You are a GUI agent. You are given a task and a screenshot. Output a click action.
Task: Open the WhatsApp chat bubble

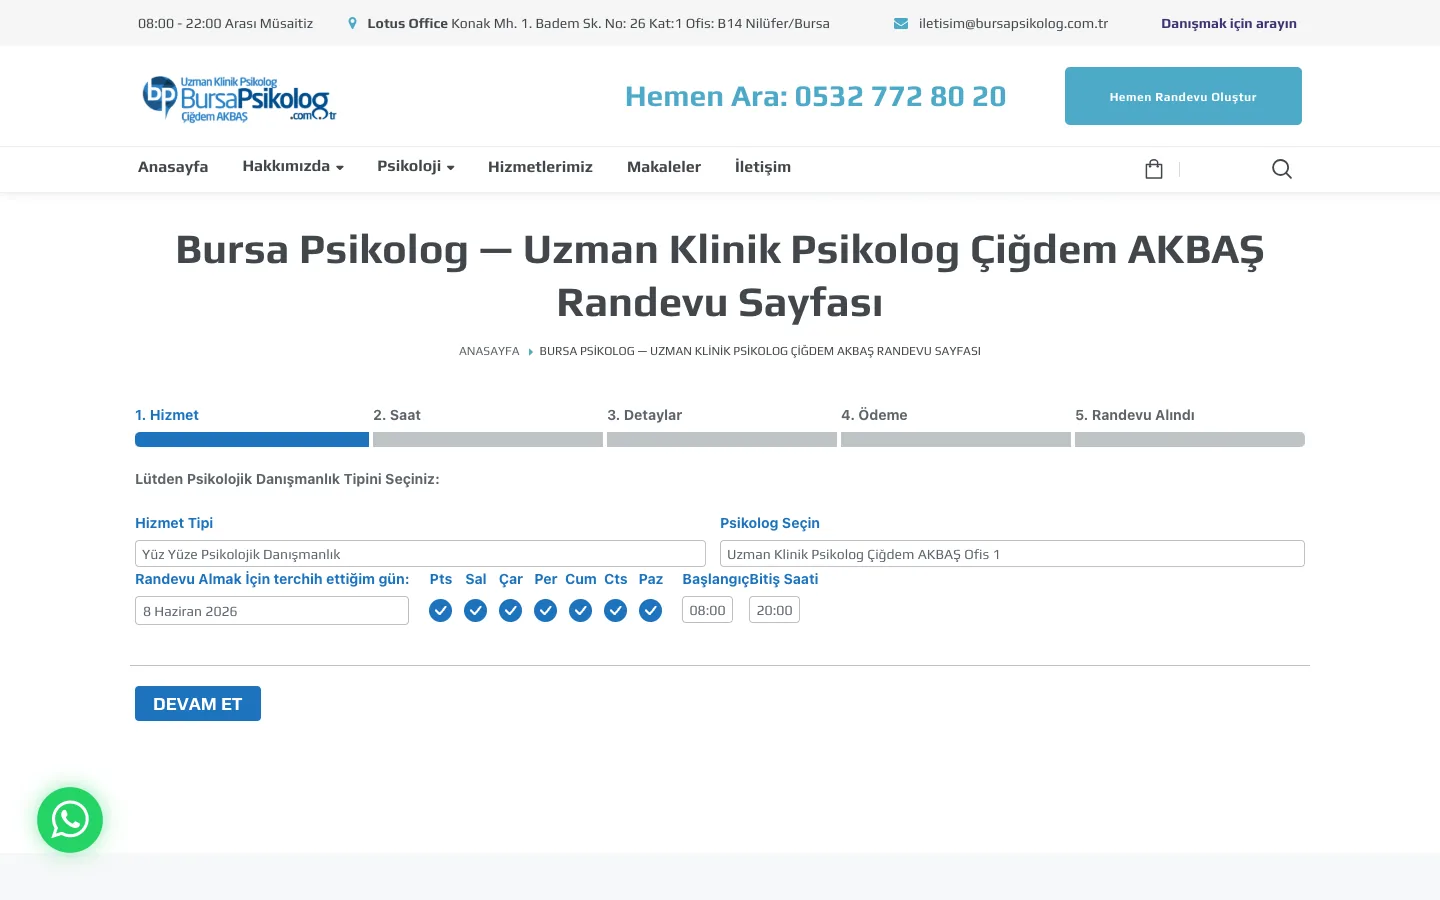point(70,820)
